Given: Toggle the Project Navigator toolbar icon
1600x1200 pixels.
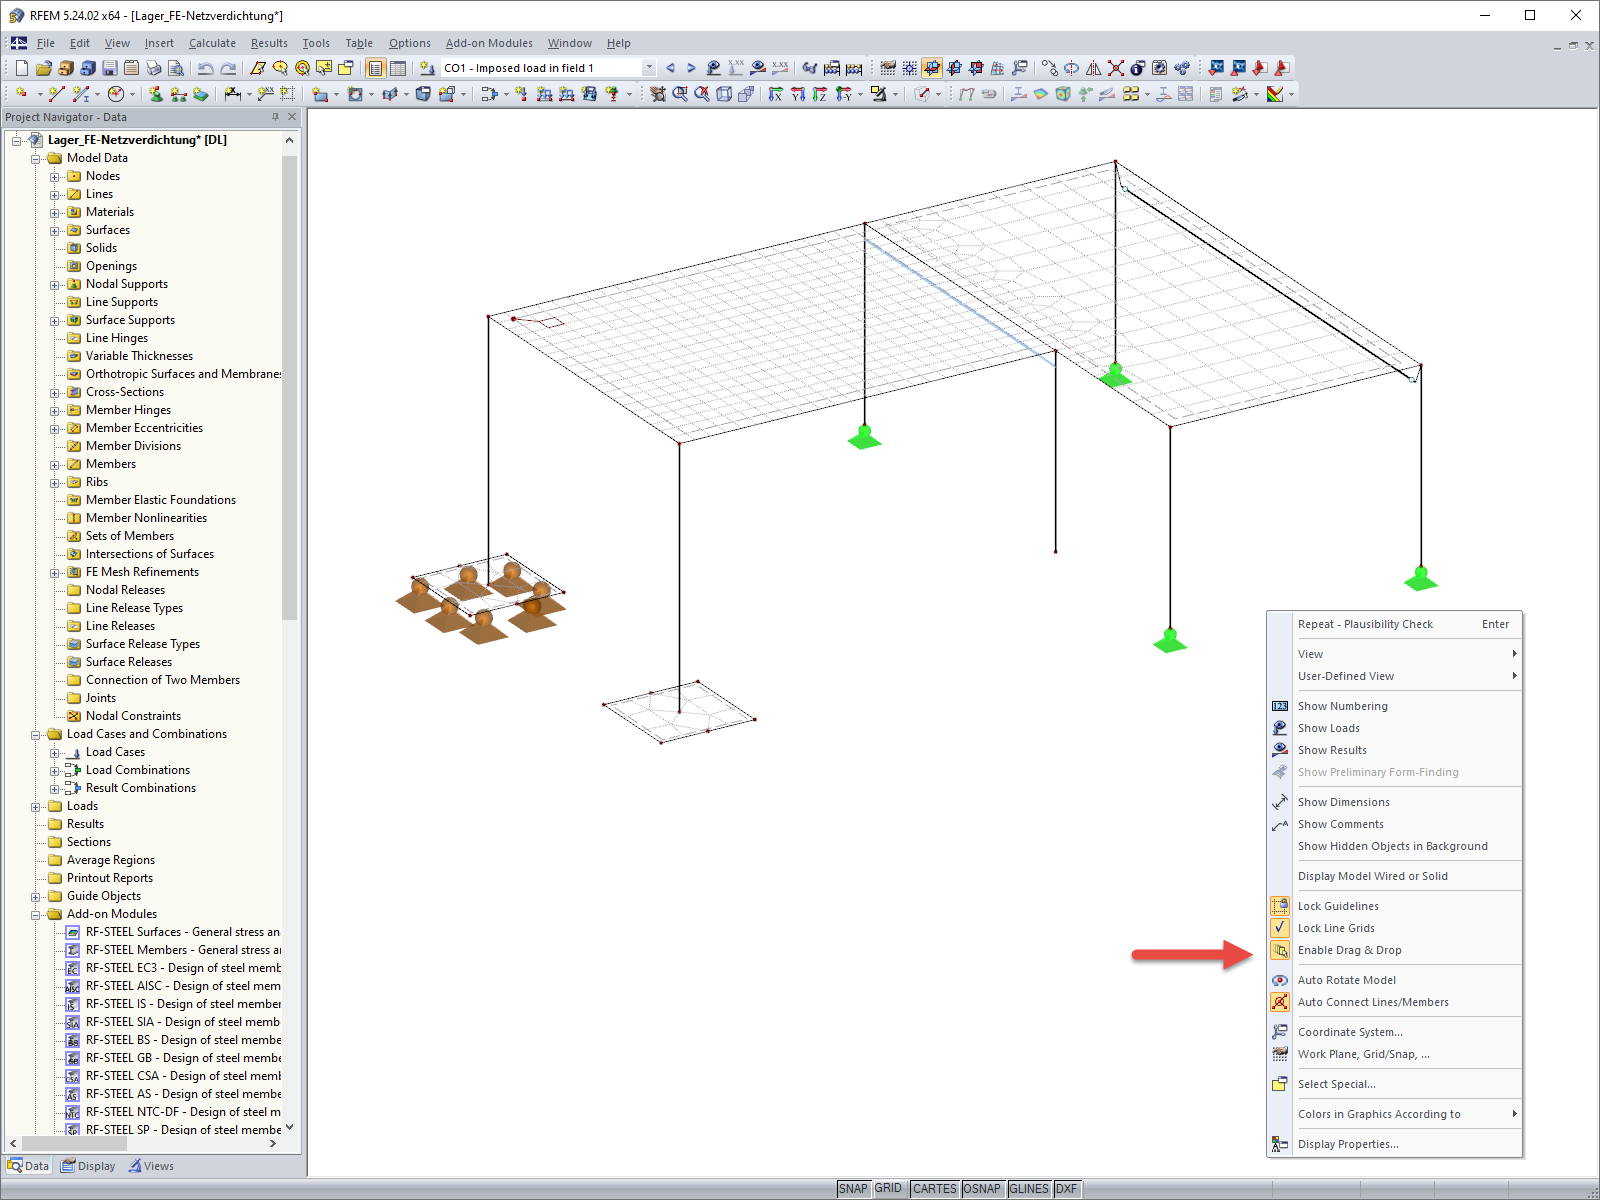Looking at the screenshot, I should click(x=375, y=68).
